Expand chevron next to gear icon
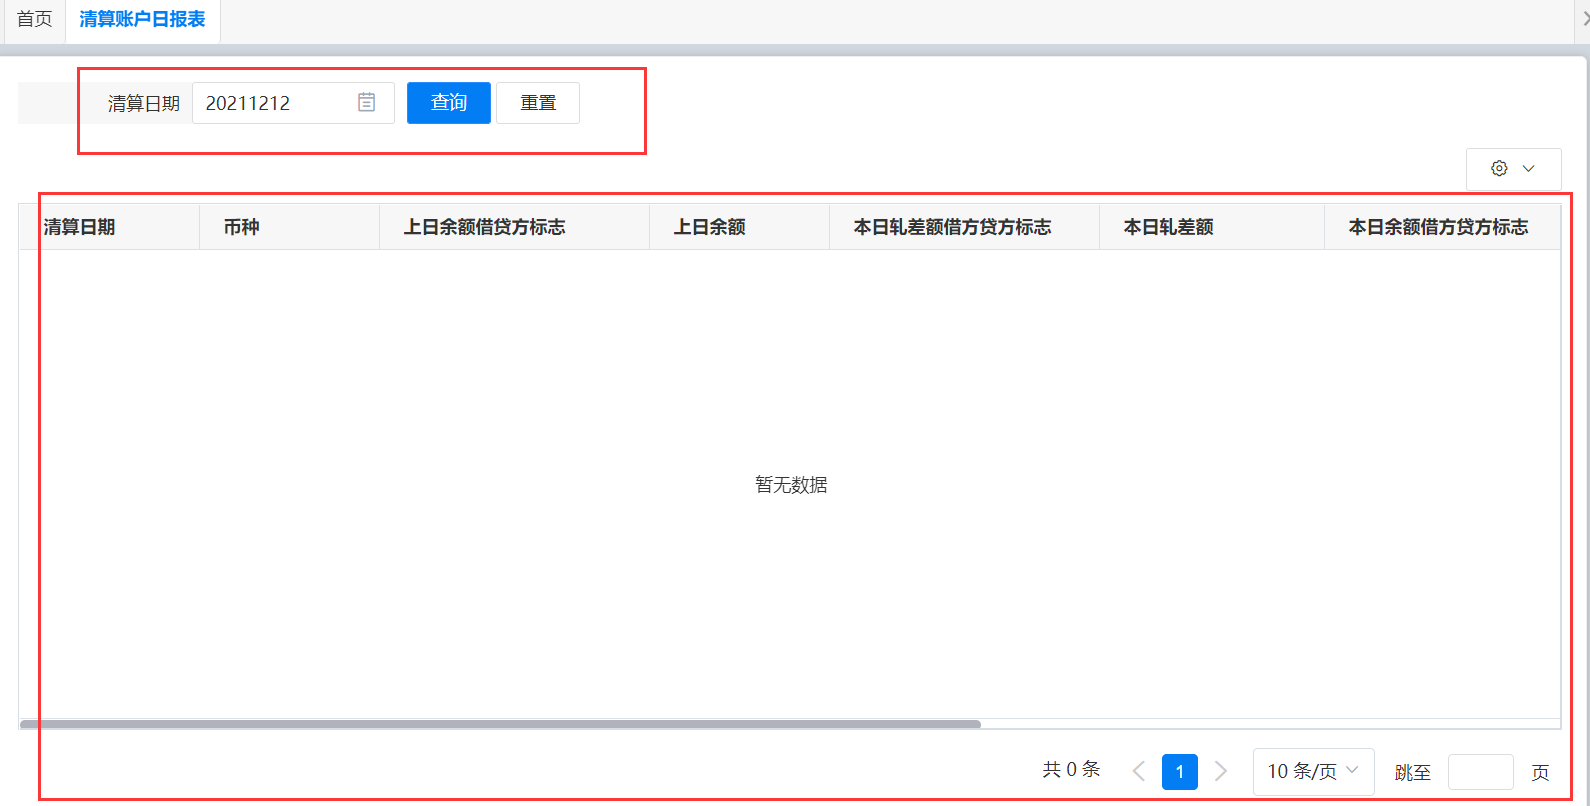The image size is (1590, 806). pyautogui.click(x=1528, y=168)
